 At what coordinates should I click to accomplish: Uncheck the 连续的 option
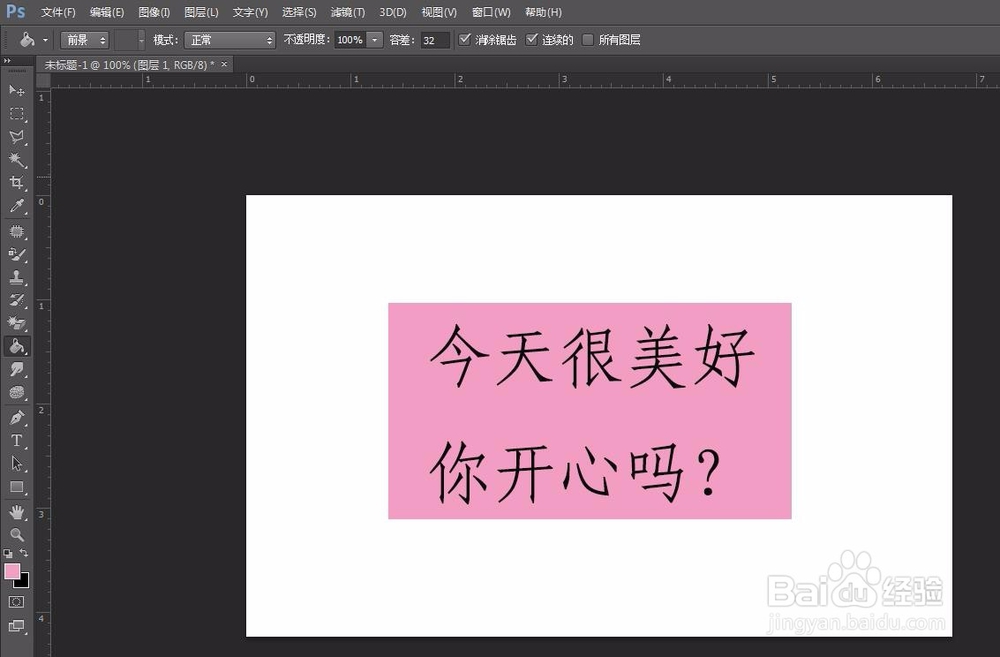click(533, 40)
